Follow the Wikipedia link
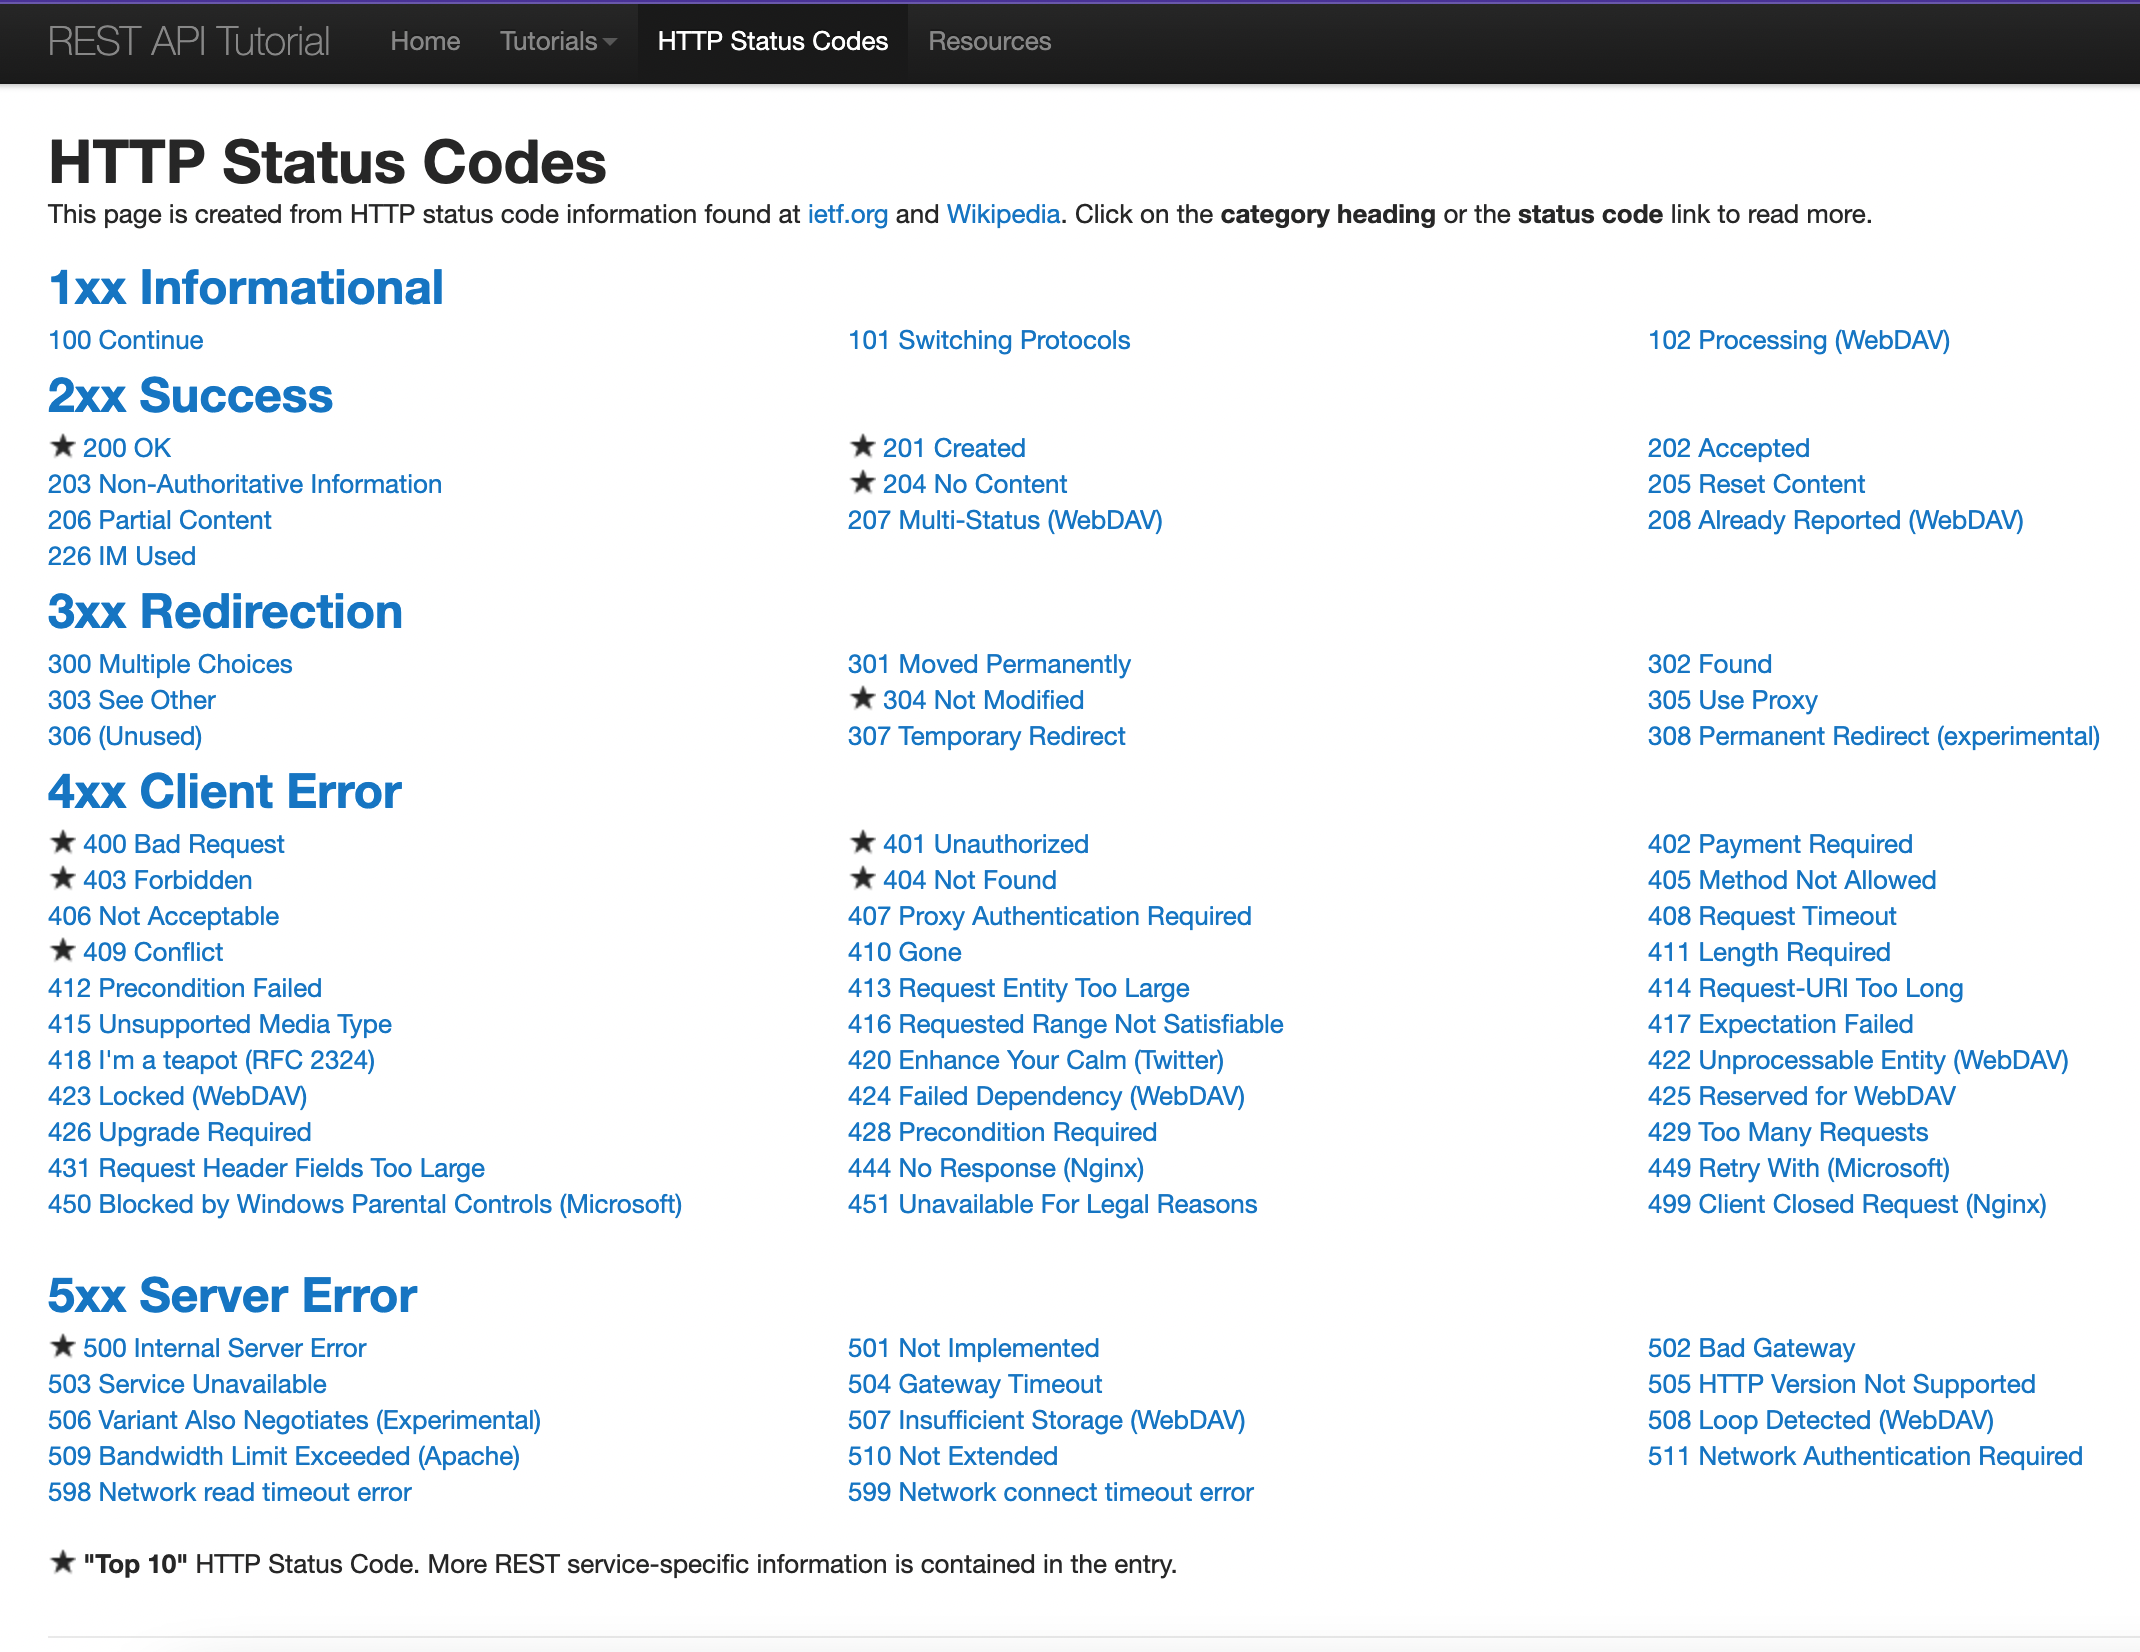The image size is (2140, 1652). coord(1003,214)
